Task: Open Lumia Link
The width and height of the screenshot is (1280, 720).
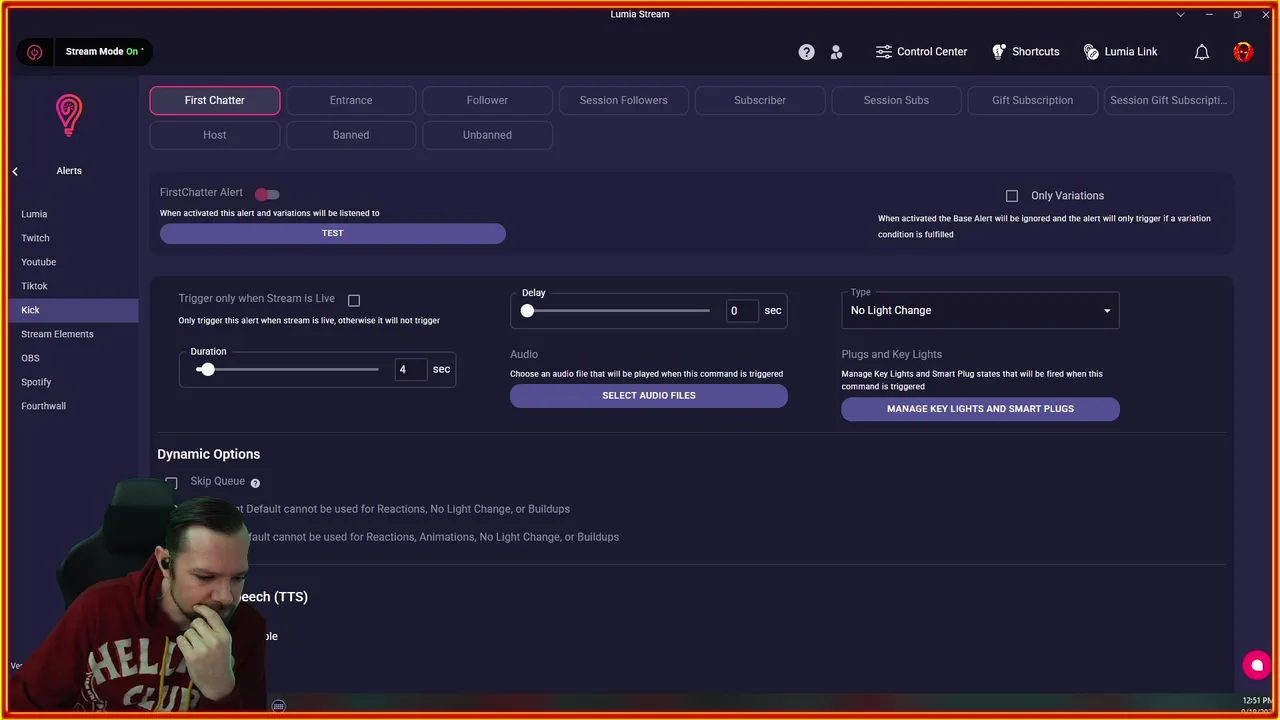Action: coord(1120,52)
